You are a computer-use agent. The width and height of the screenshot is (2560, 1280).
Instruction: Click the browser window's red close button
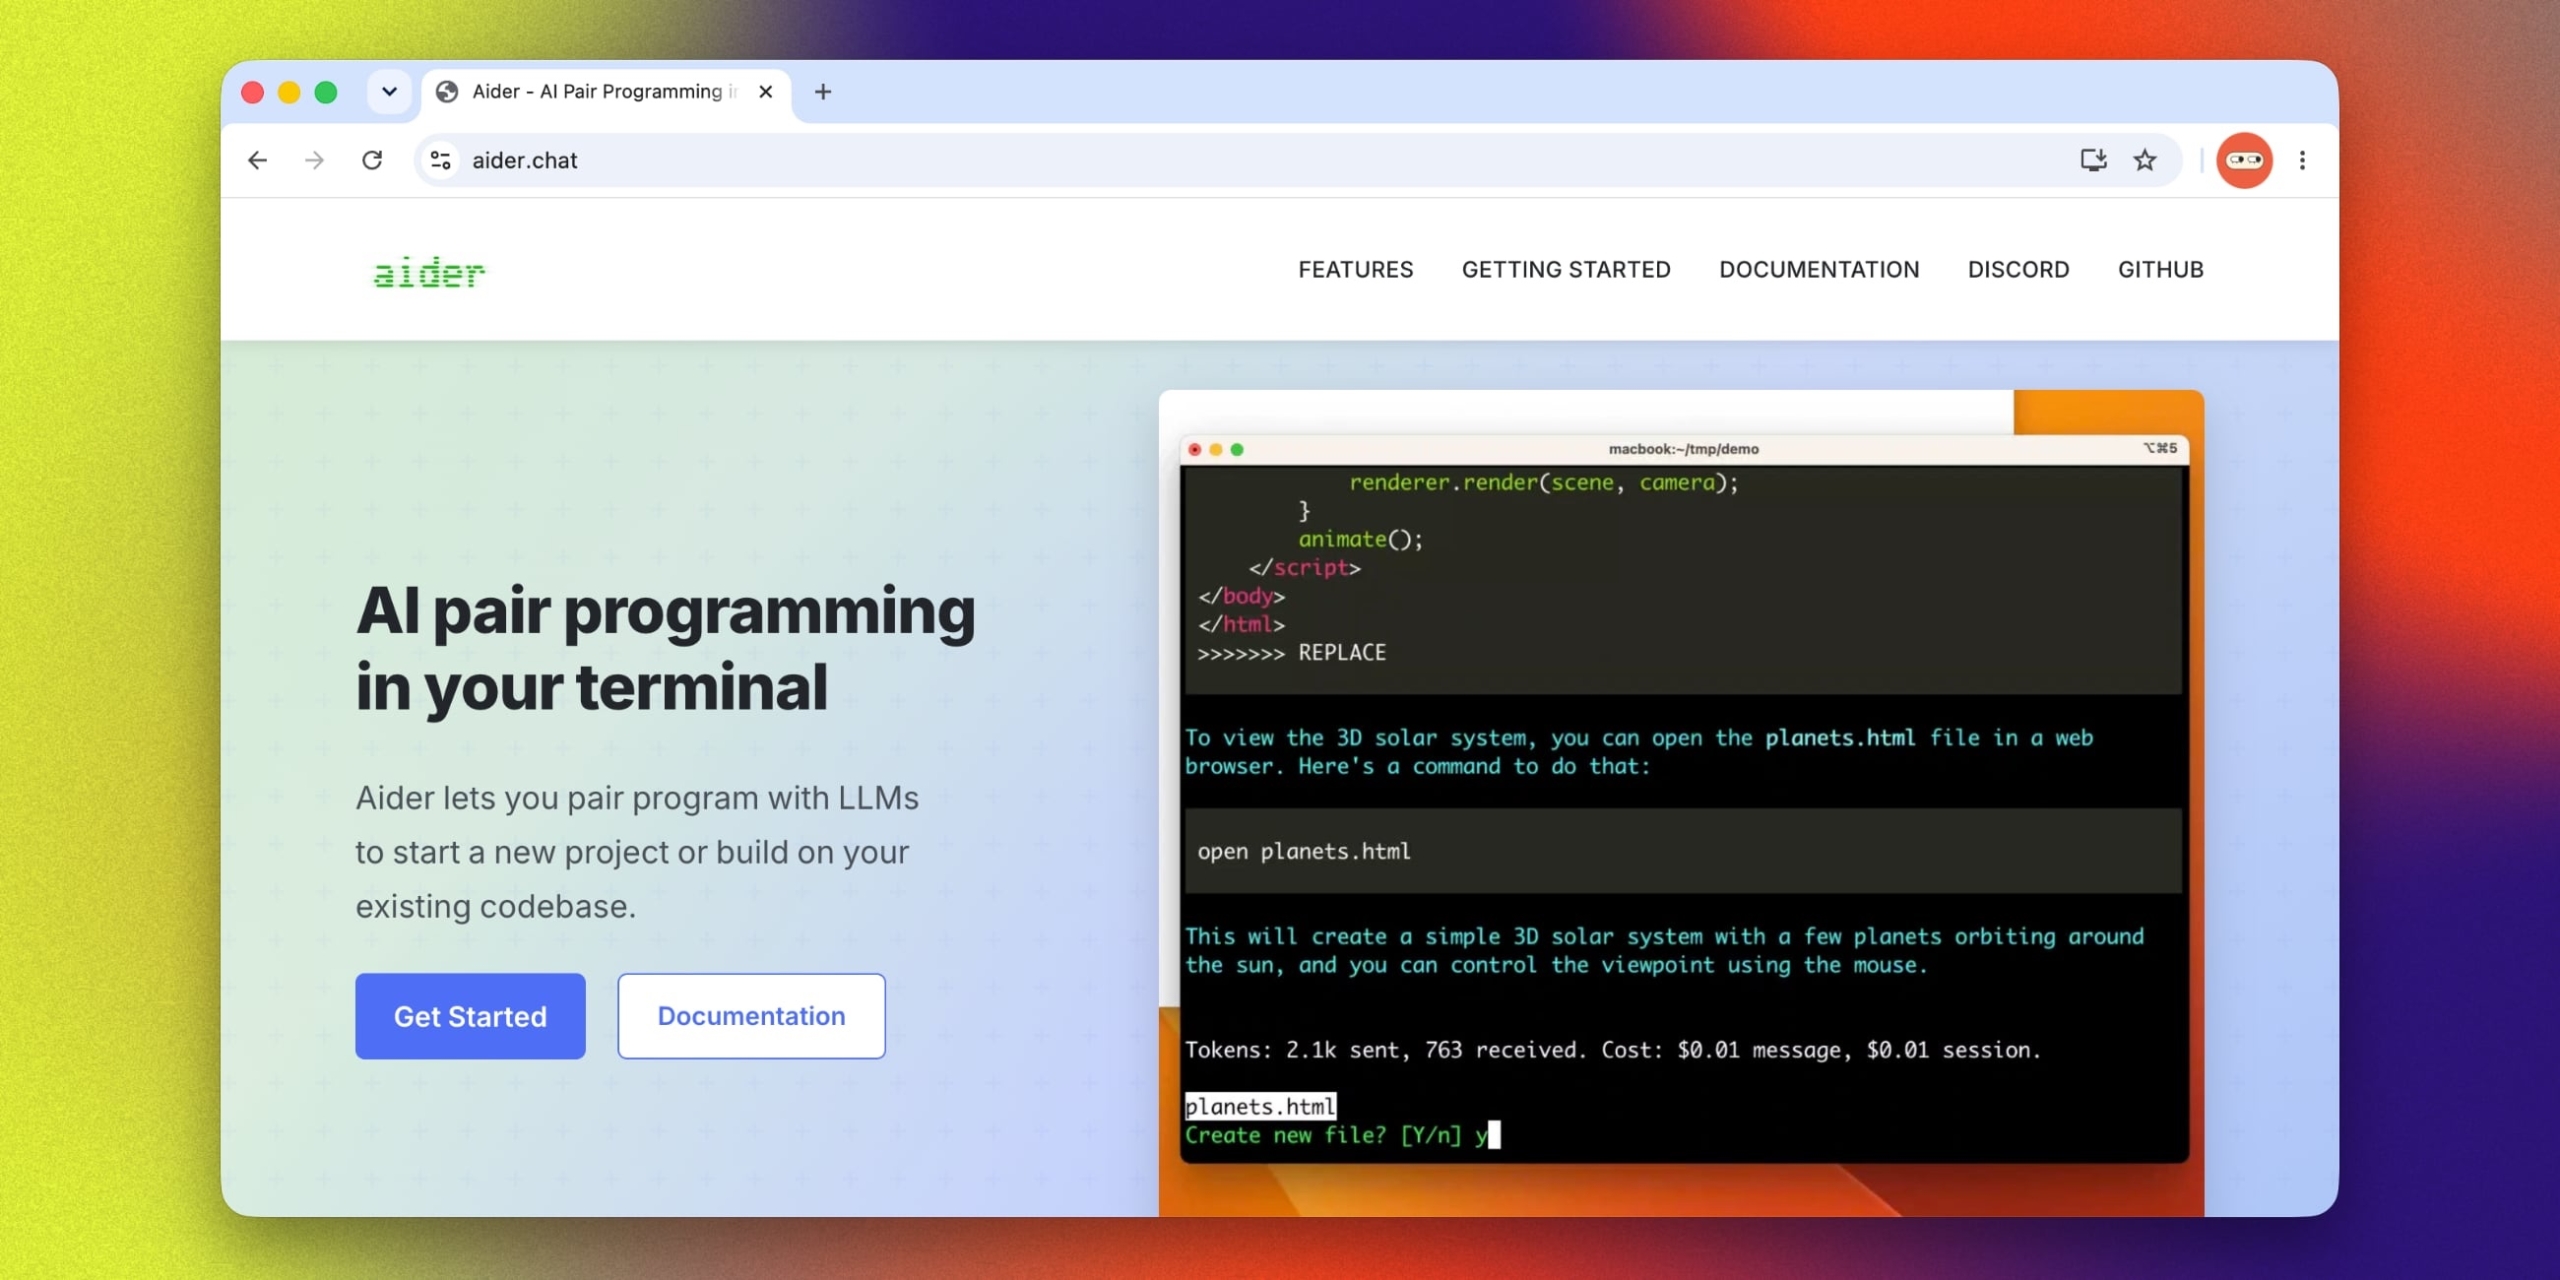252,92
